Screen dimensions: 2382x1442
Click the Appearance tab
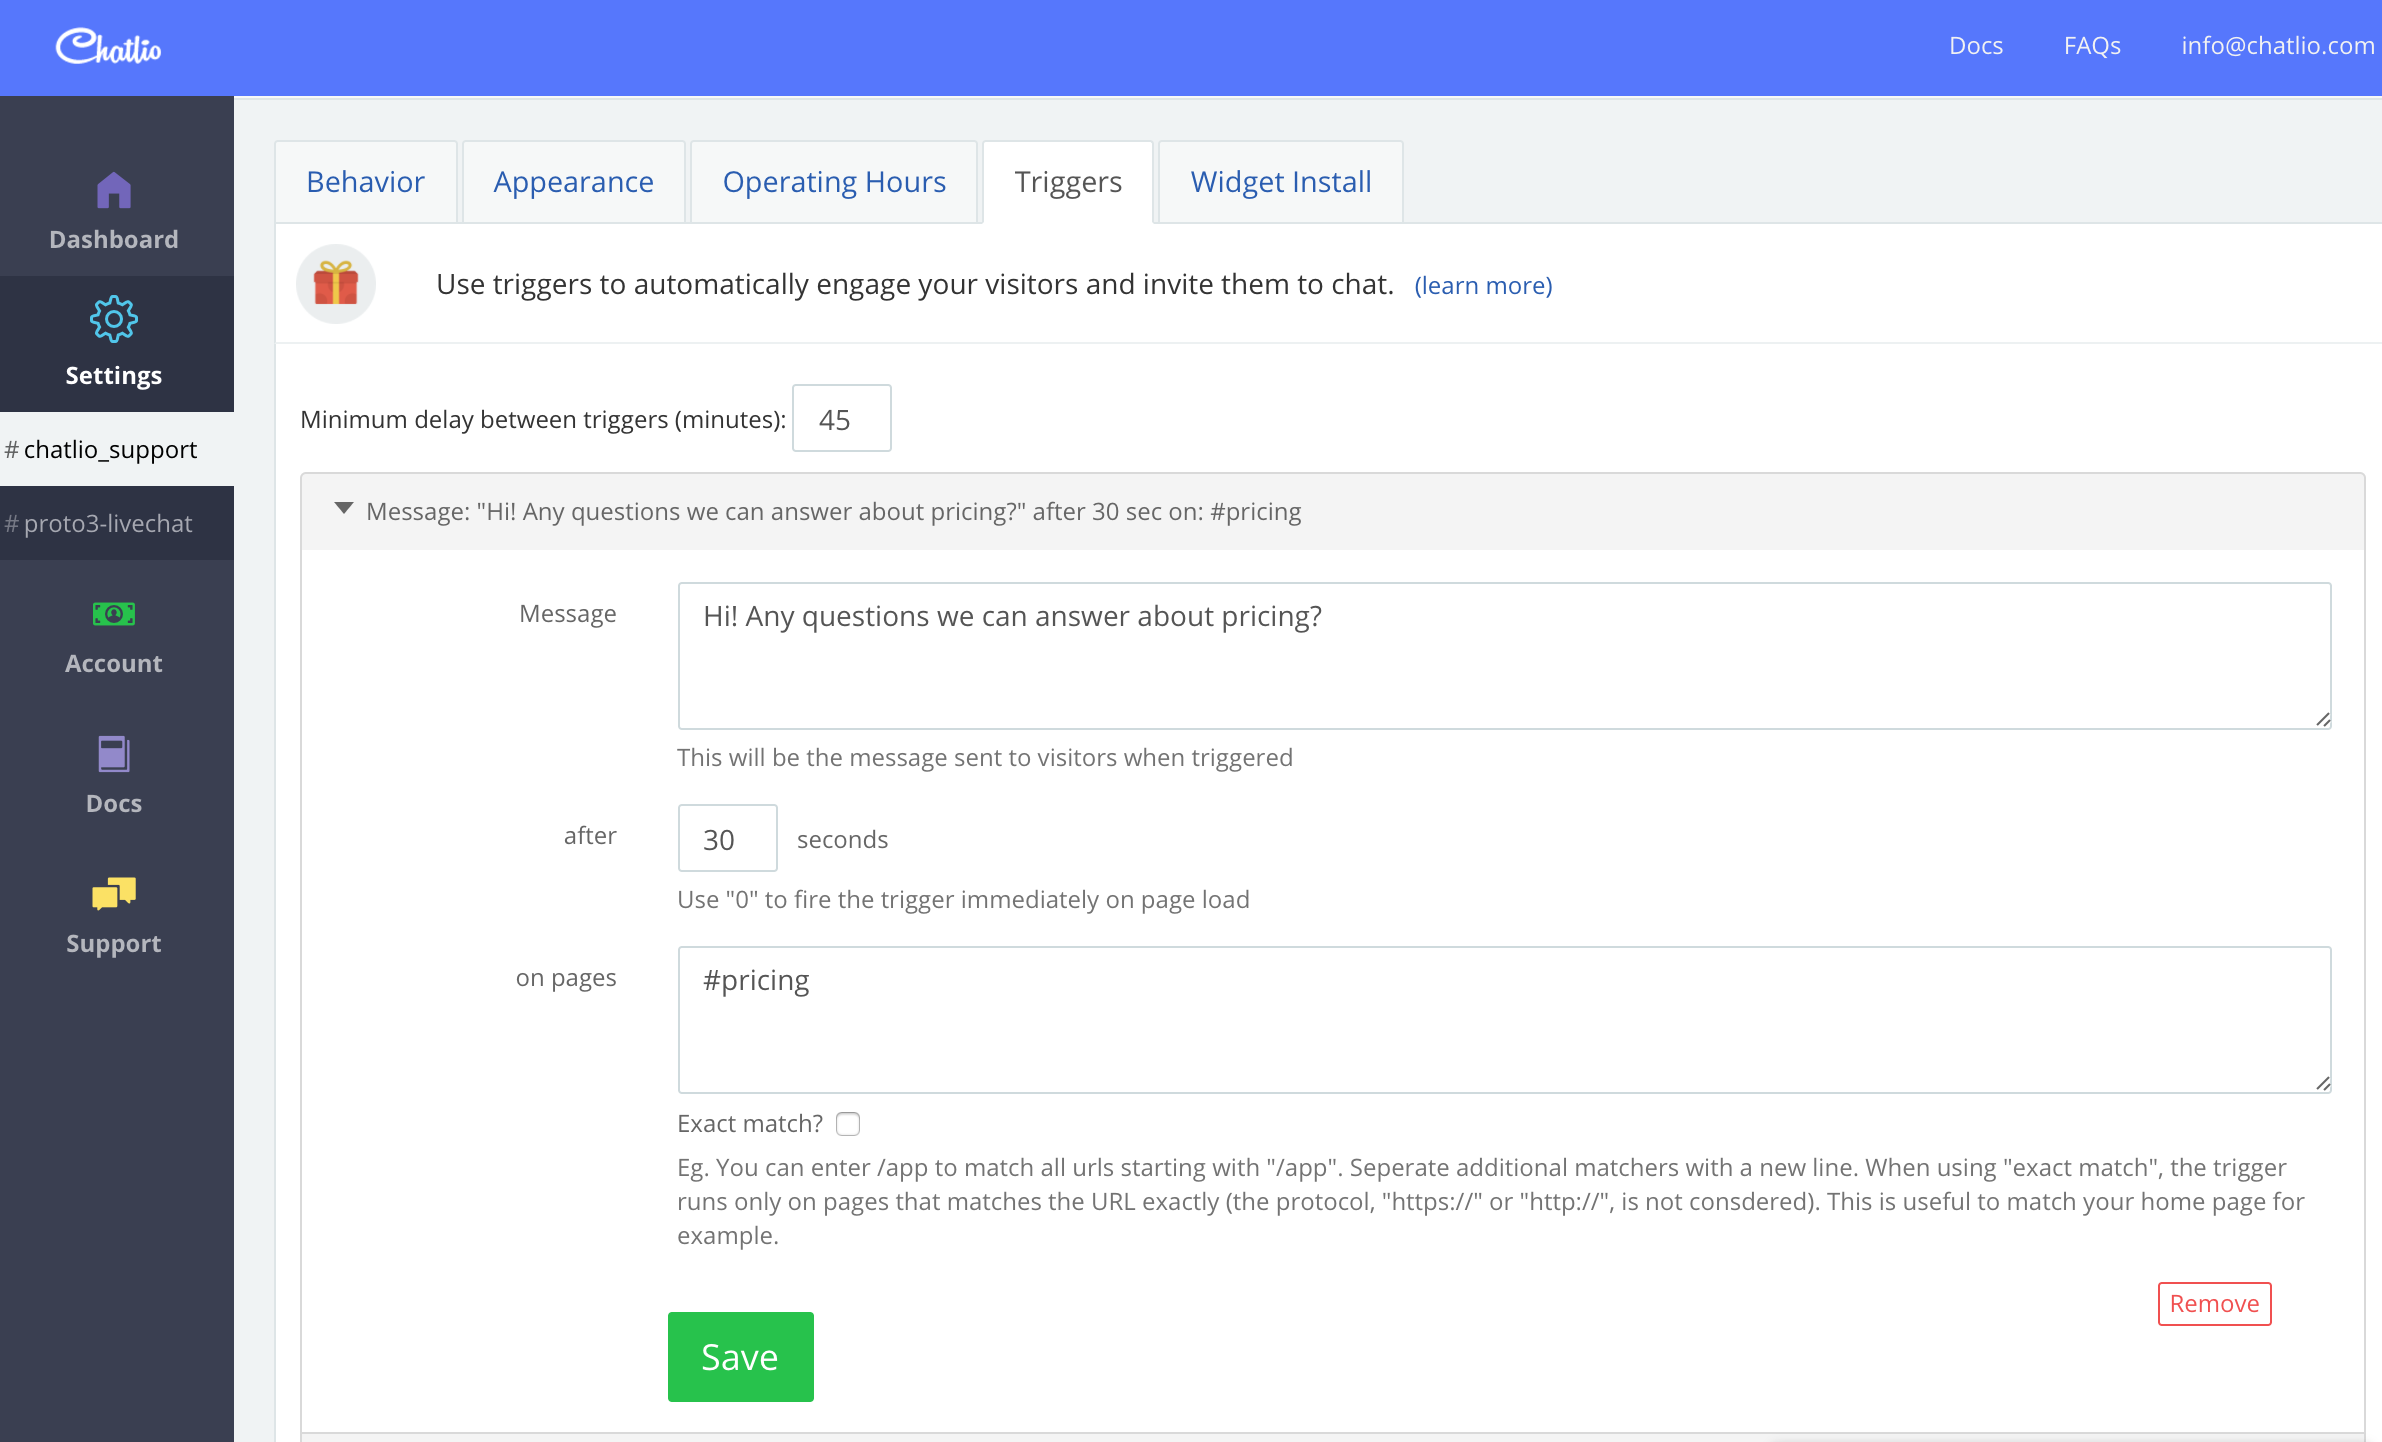point(573,182)
